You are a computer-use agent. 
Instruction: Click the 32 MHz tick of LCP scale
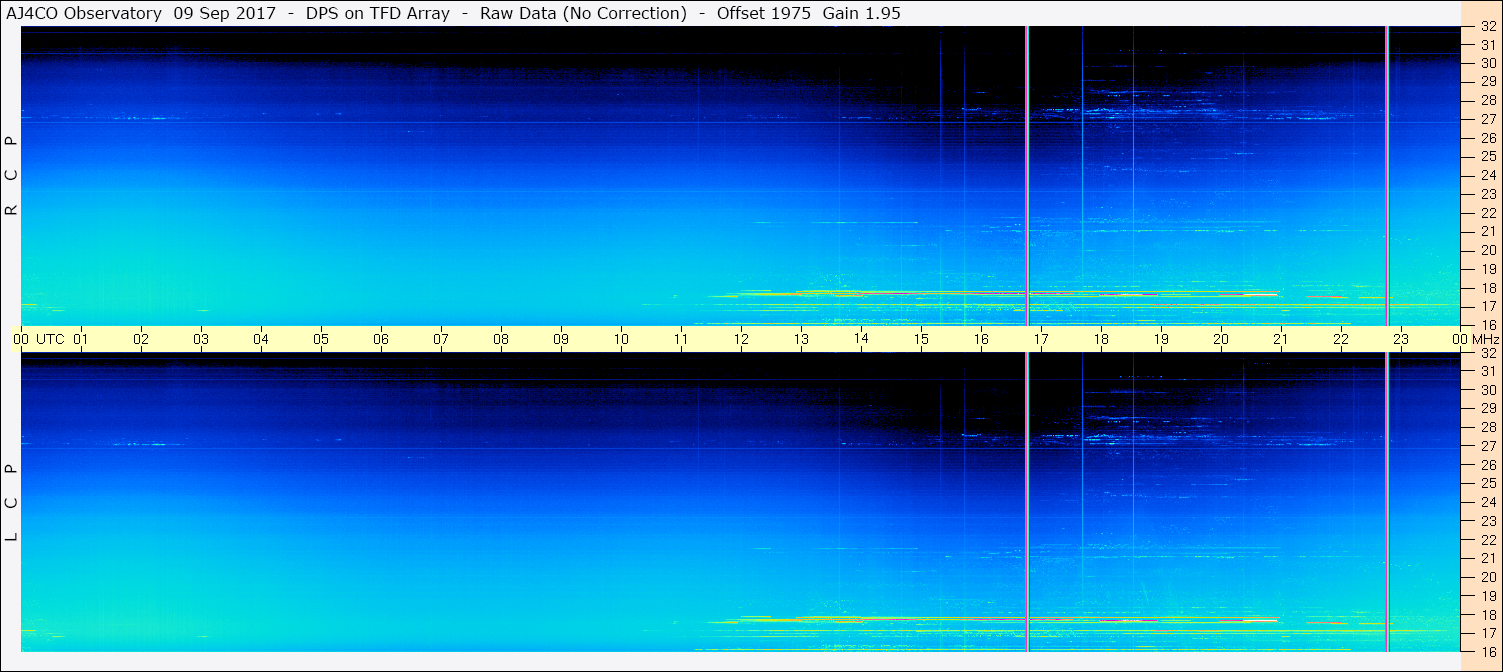click(1487, 353)
